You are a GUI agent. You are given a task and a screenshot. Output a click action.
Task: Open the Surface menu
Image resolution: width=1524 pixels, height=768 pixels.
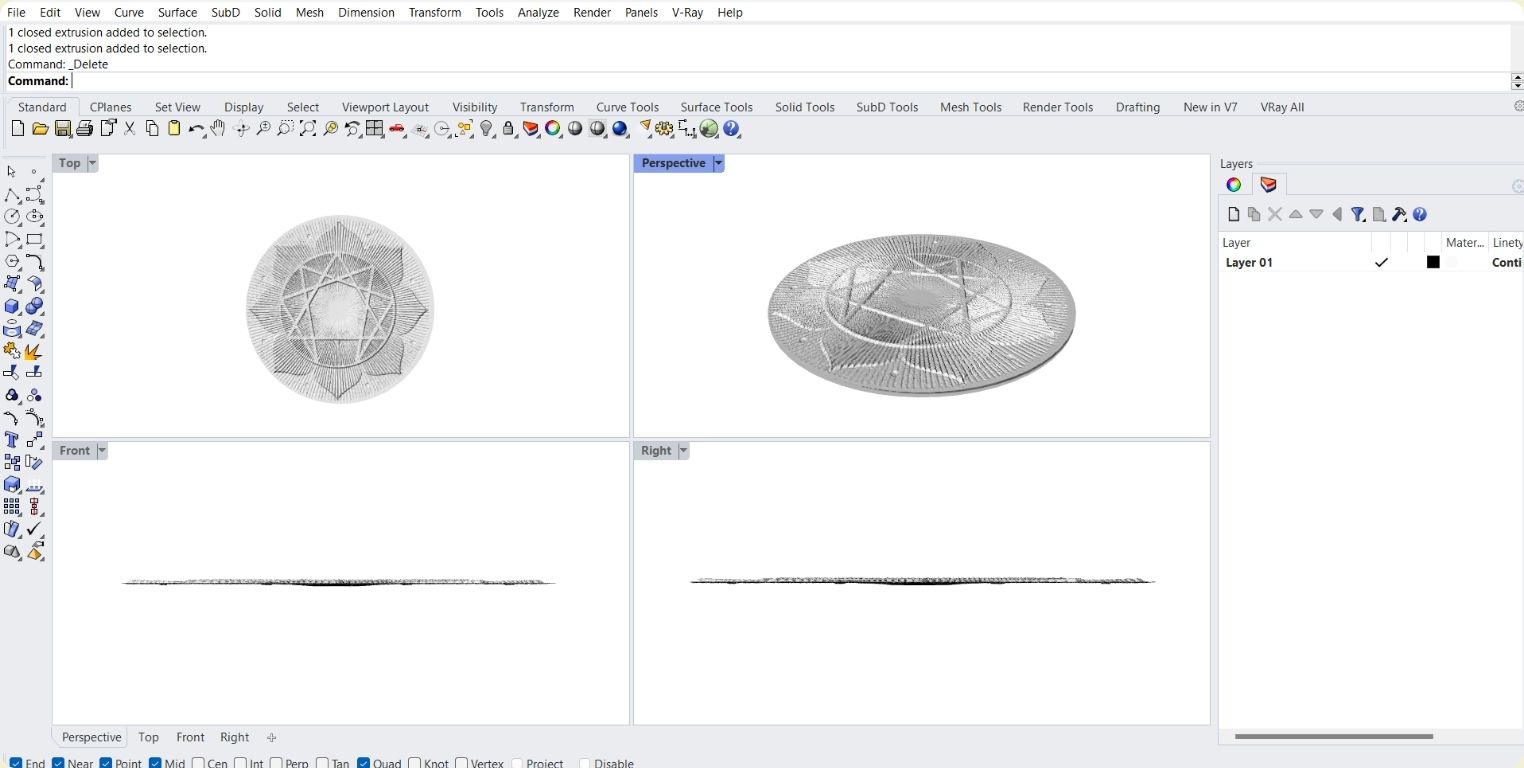pyautogui.click(x=177, y=12)
